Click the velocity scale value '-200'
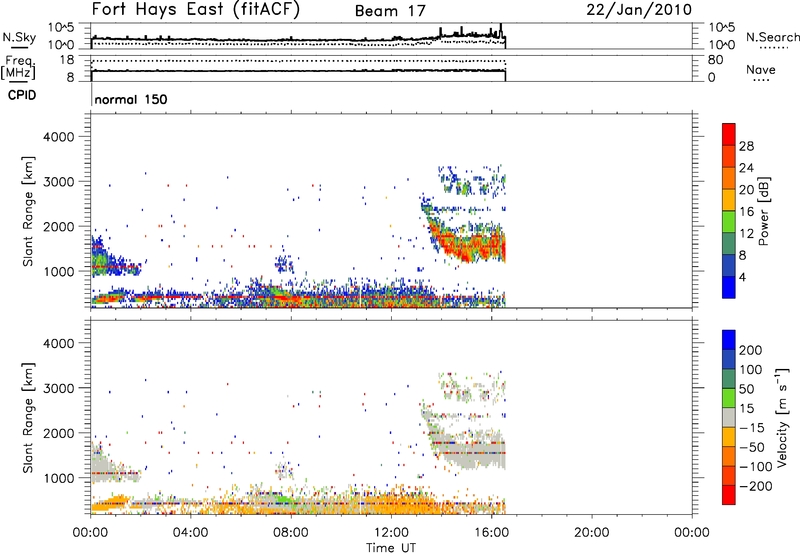The width and height of the screenshot is (800, 554). tap(755, 486)
